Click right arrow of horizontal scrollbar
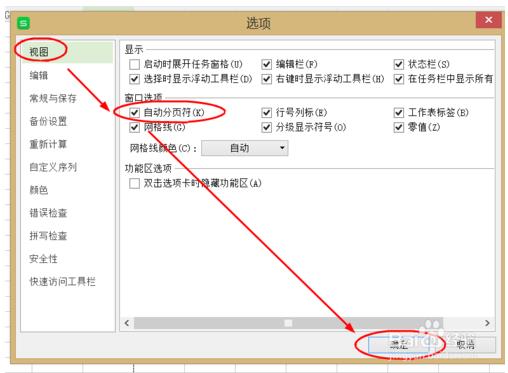508x373 pixels. click(x=487, y=323)
